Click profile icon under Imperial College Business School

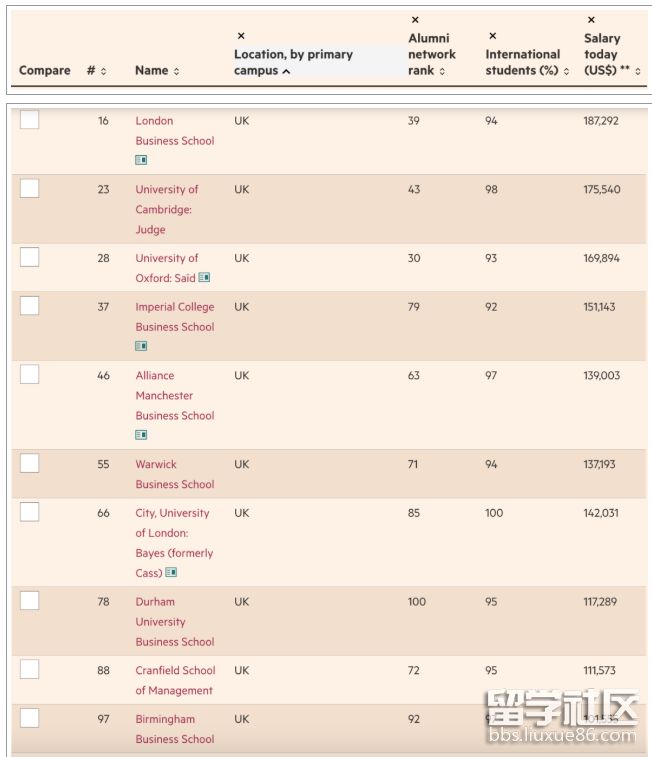pos(141,346)
